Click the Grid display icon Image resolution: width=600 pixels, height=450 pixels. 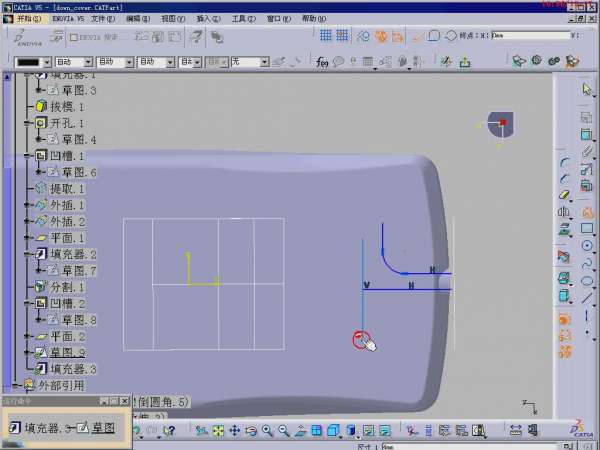(327, 37)
